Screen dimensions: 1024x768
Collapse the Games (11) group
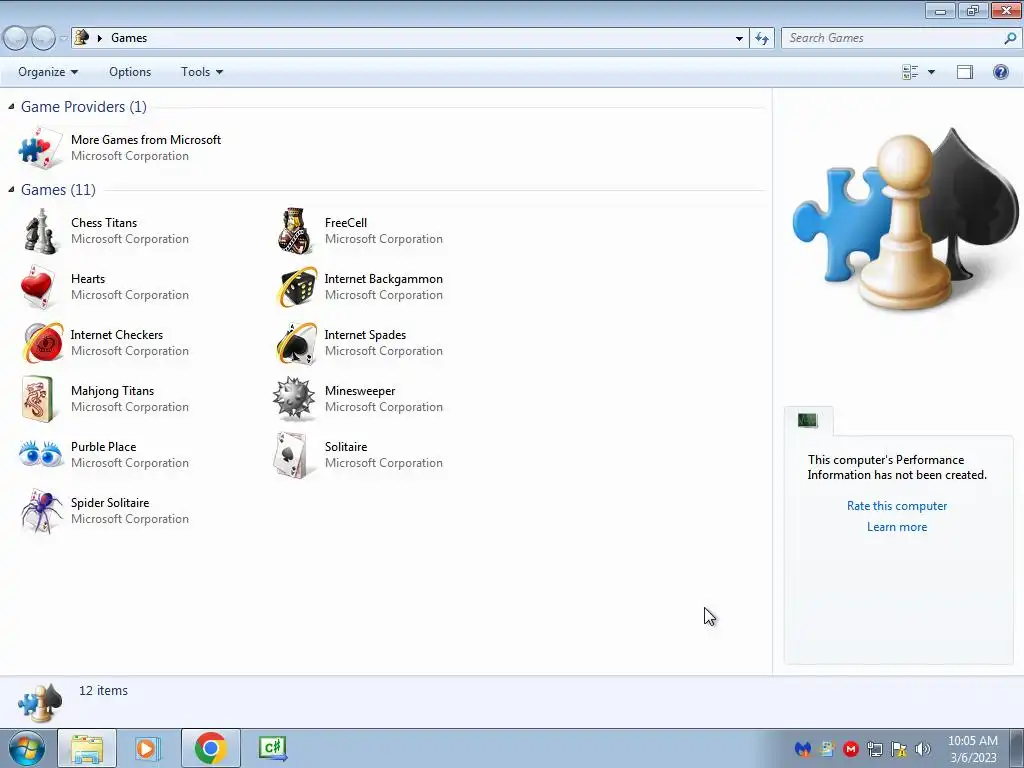11,189
